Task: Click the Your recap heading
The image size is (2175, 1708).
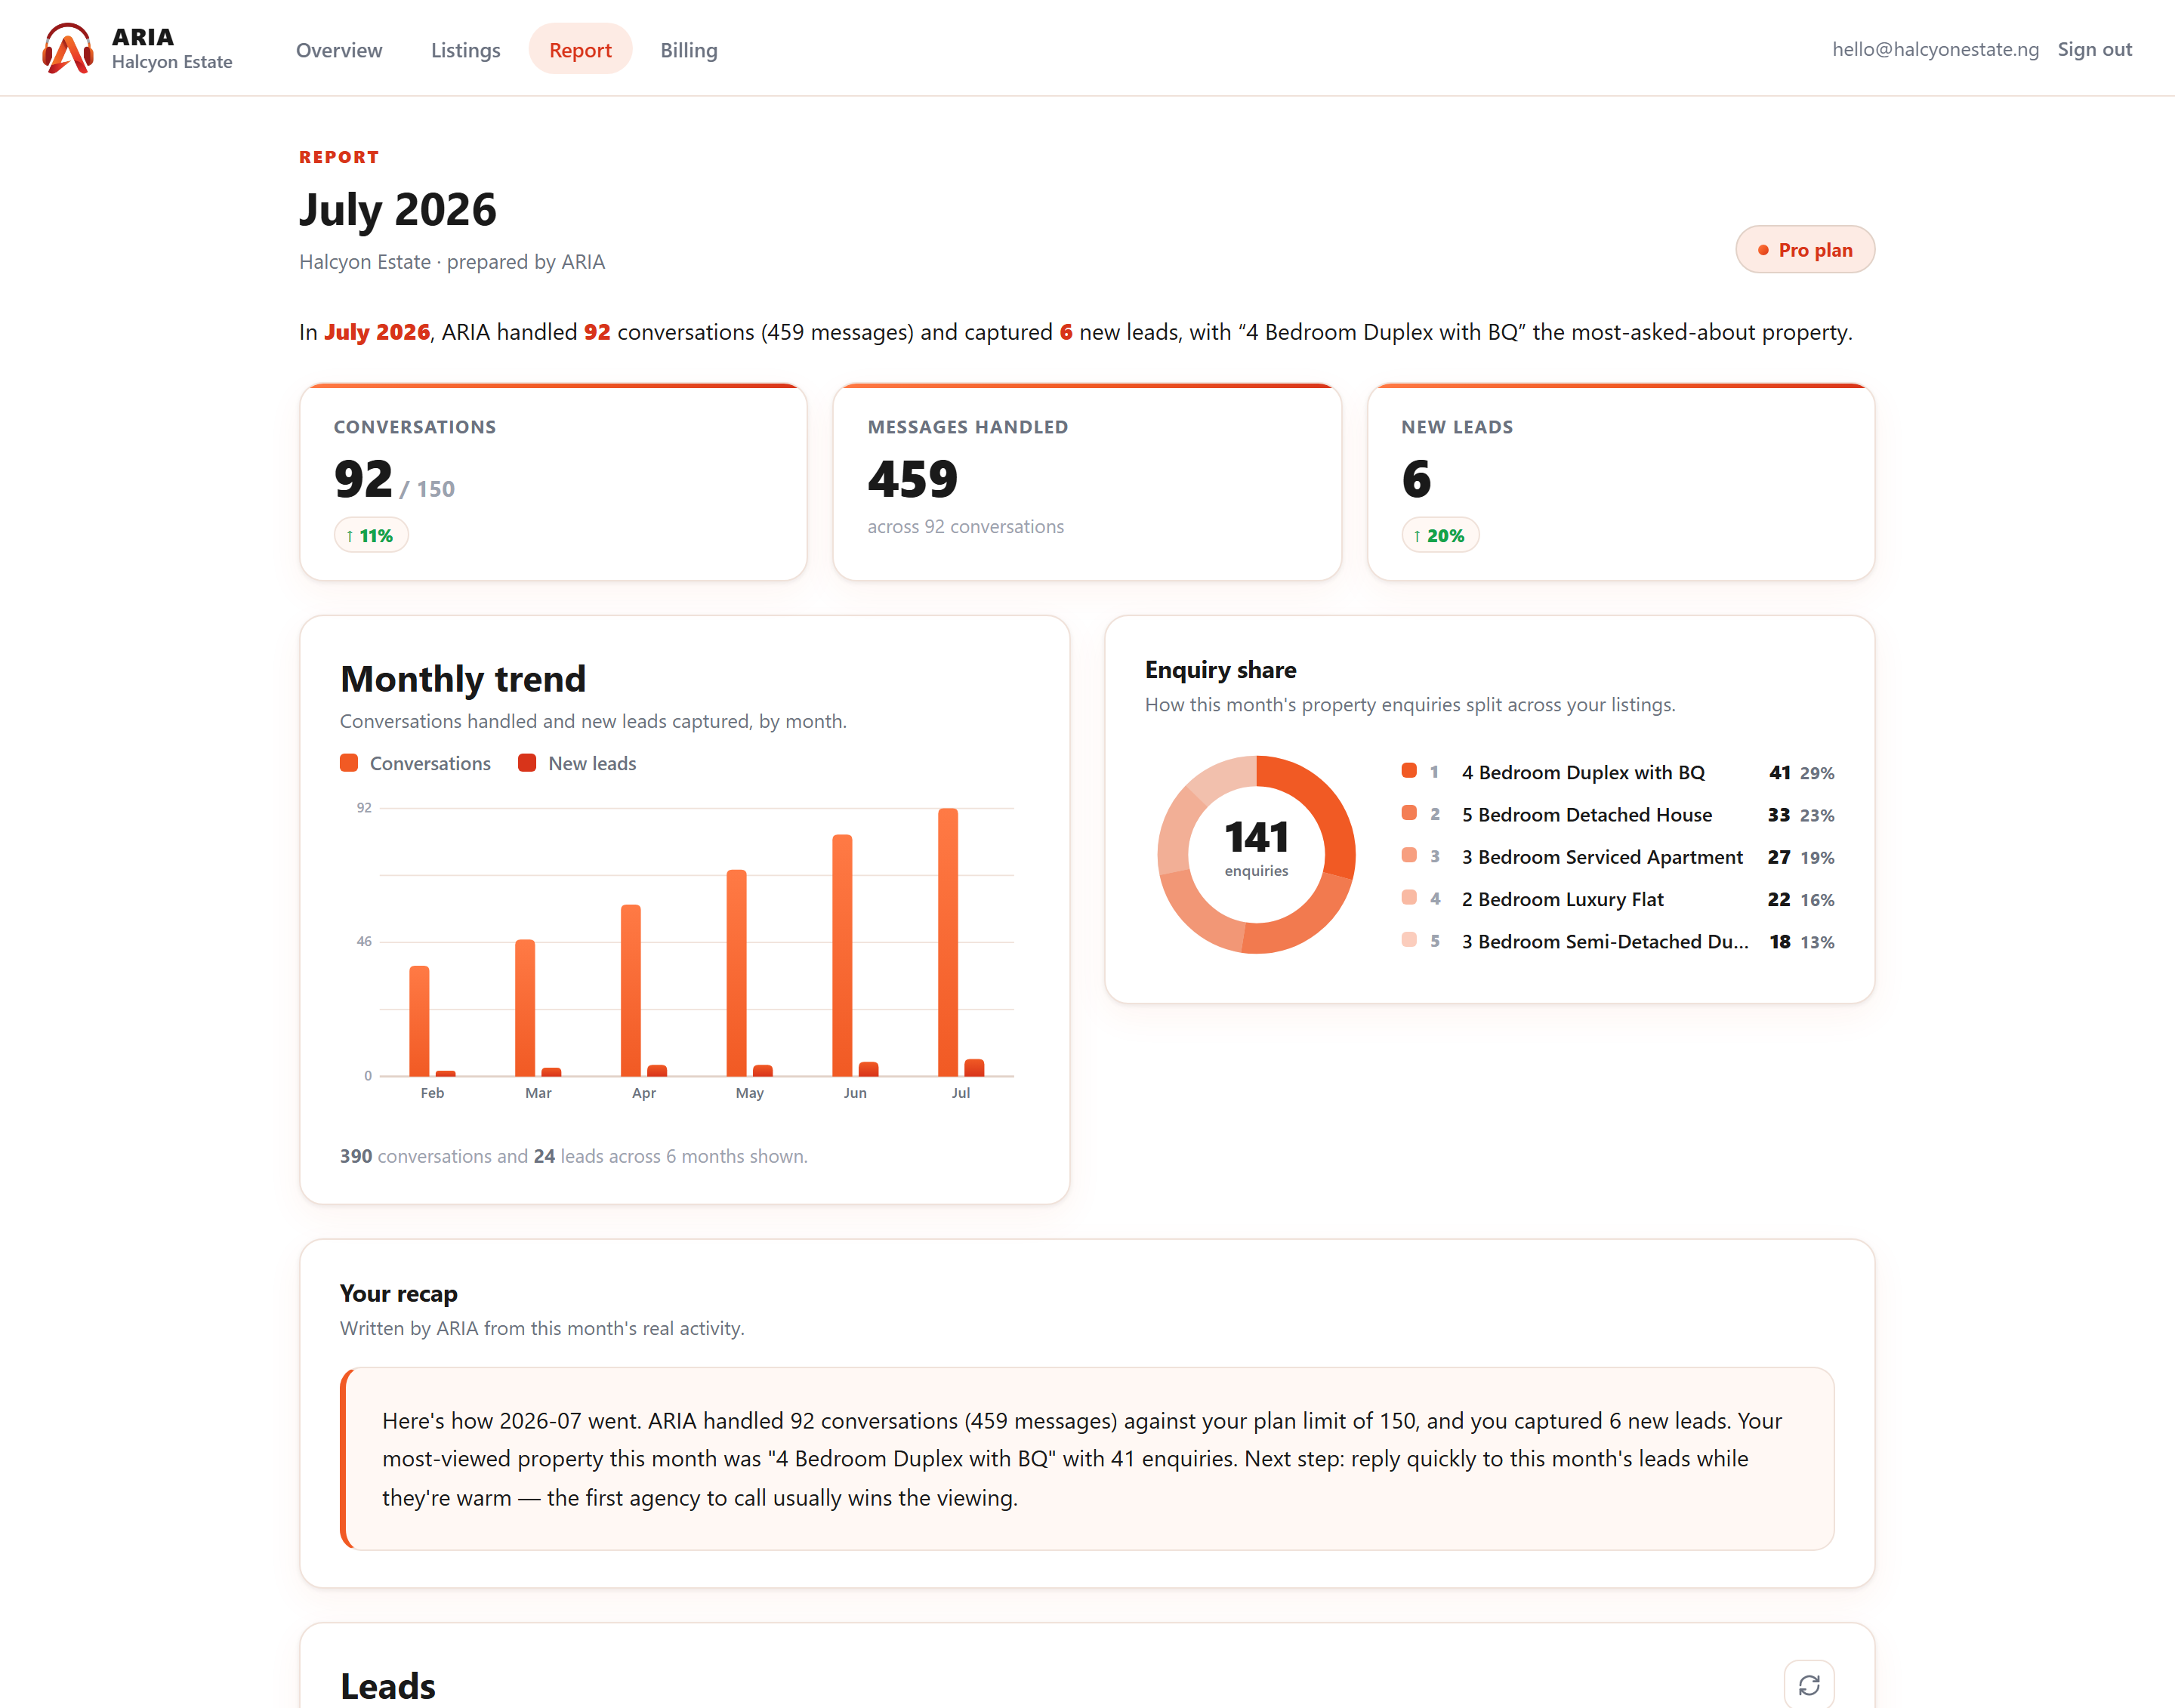Action: click(398, 1293)
